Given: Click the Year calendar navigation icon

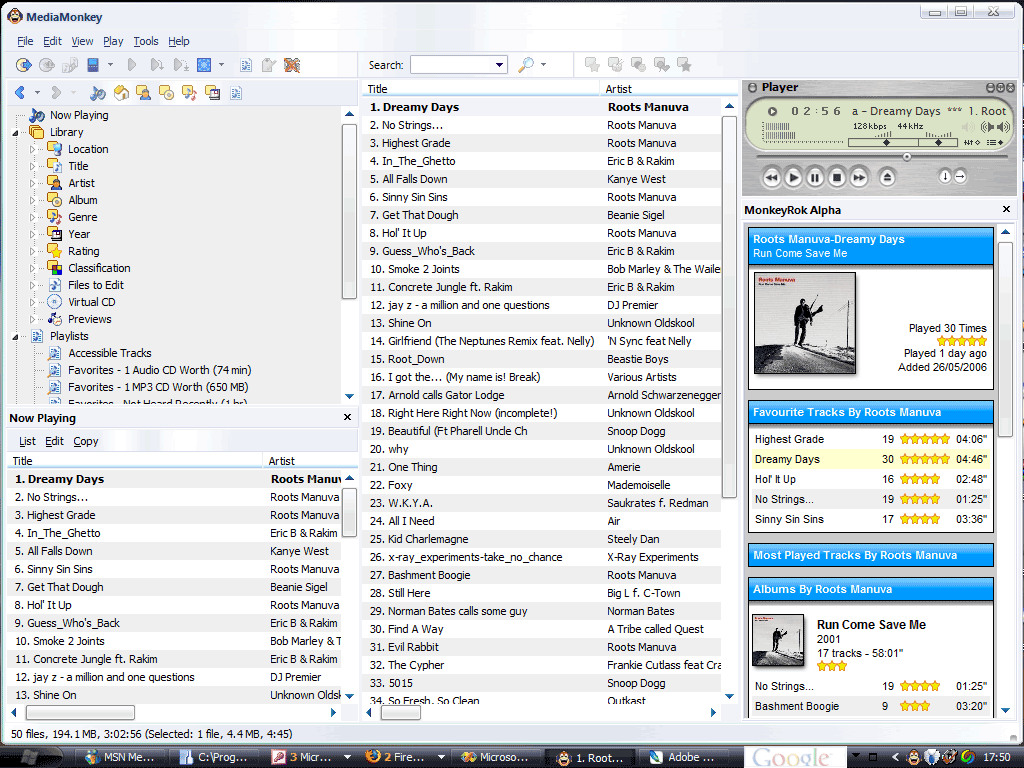Looking at the screenshot, I should click(212, 93).
